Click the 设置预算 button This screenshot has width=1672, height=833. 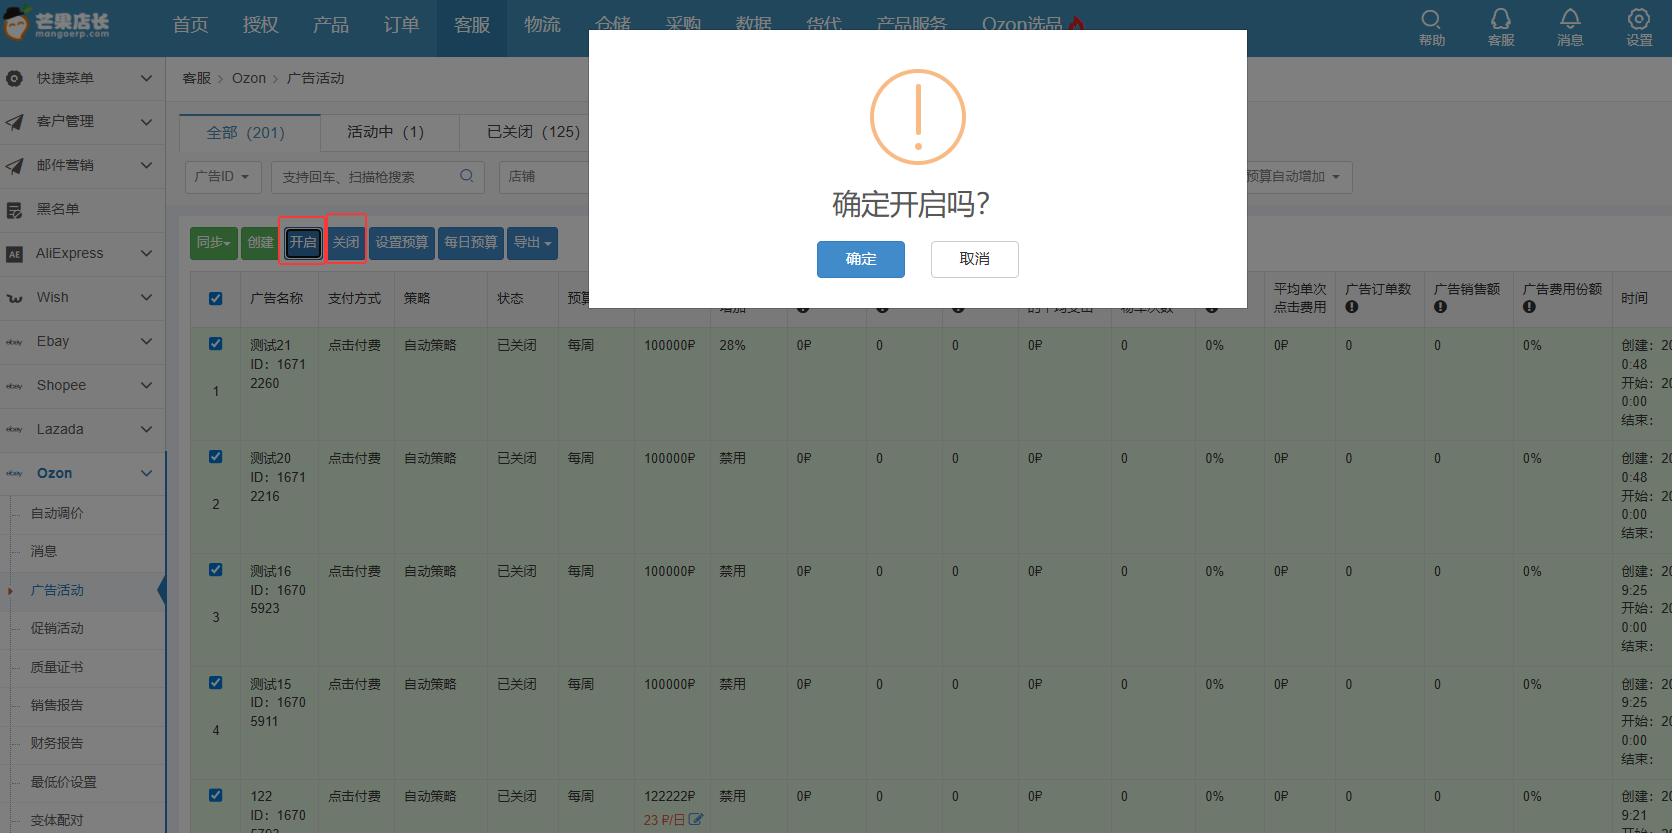[x=402, y=243]
